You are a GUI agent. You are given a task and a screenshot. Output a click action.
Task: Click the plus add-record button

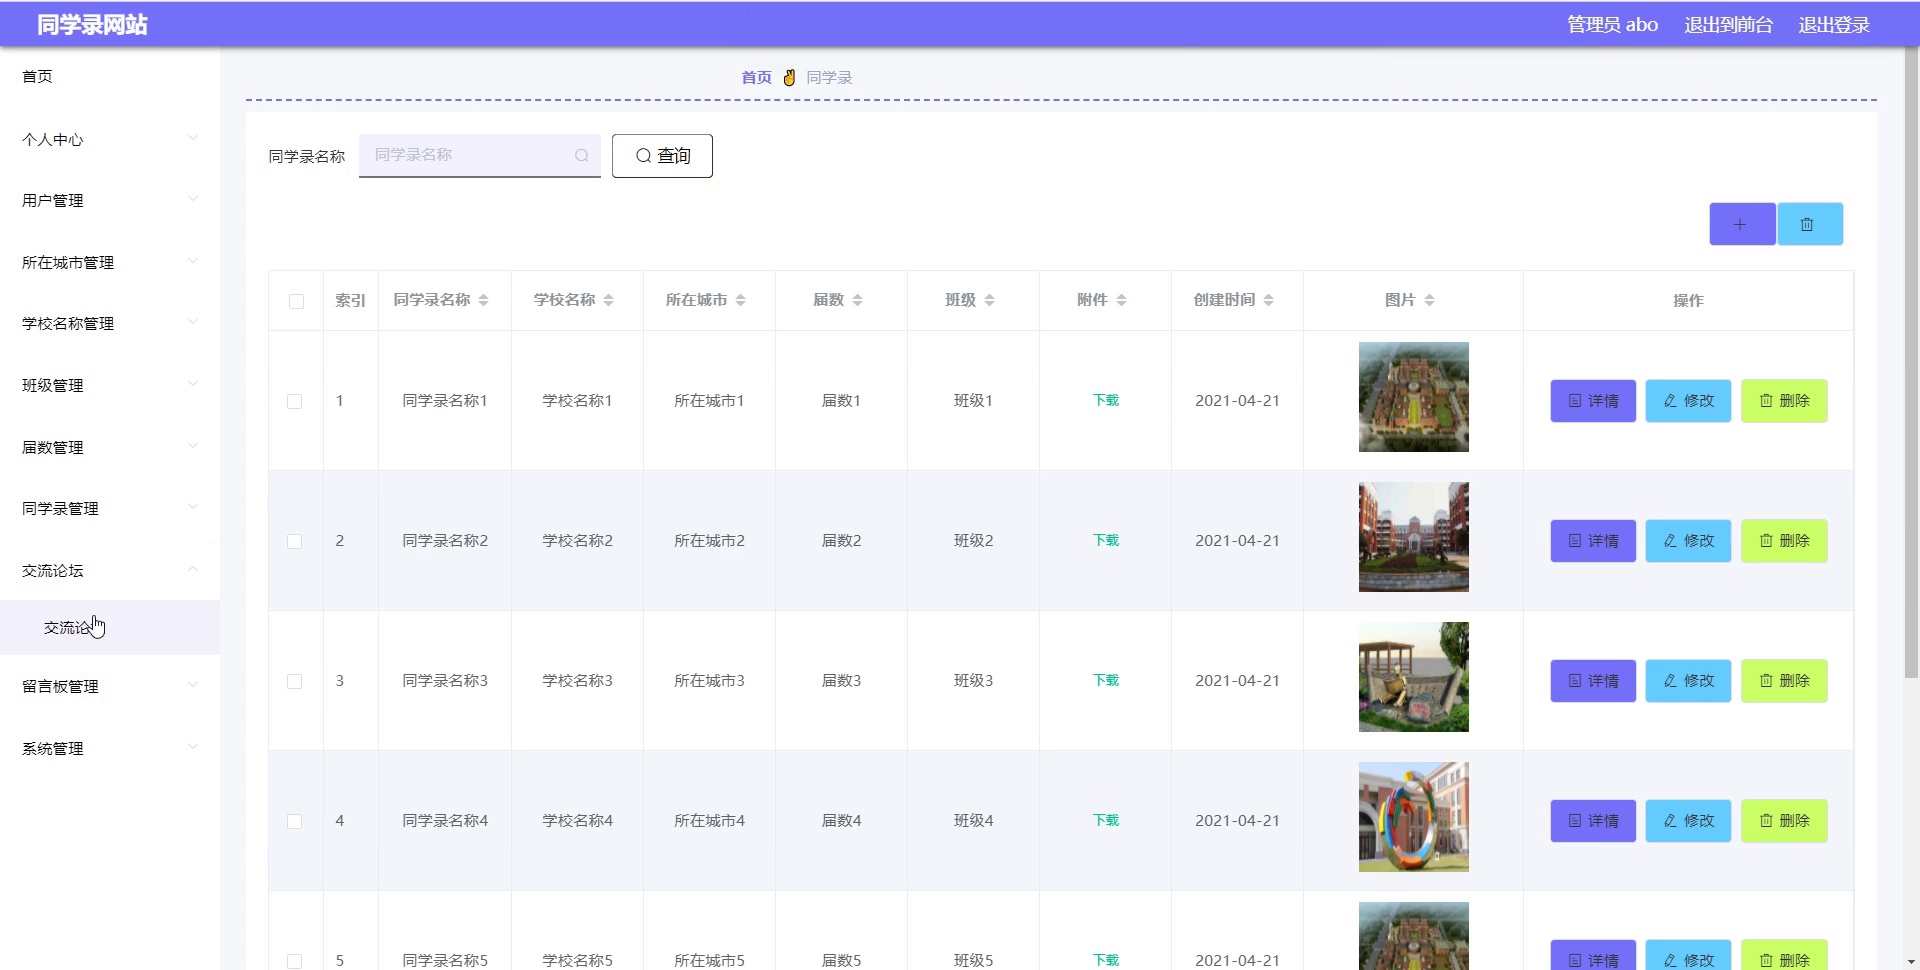click(1742, 224)
